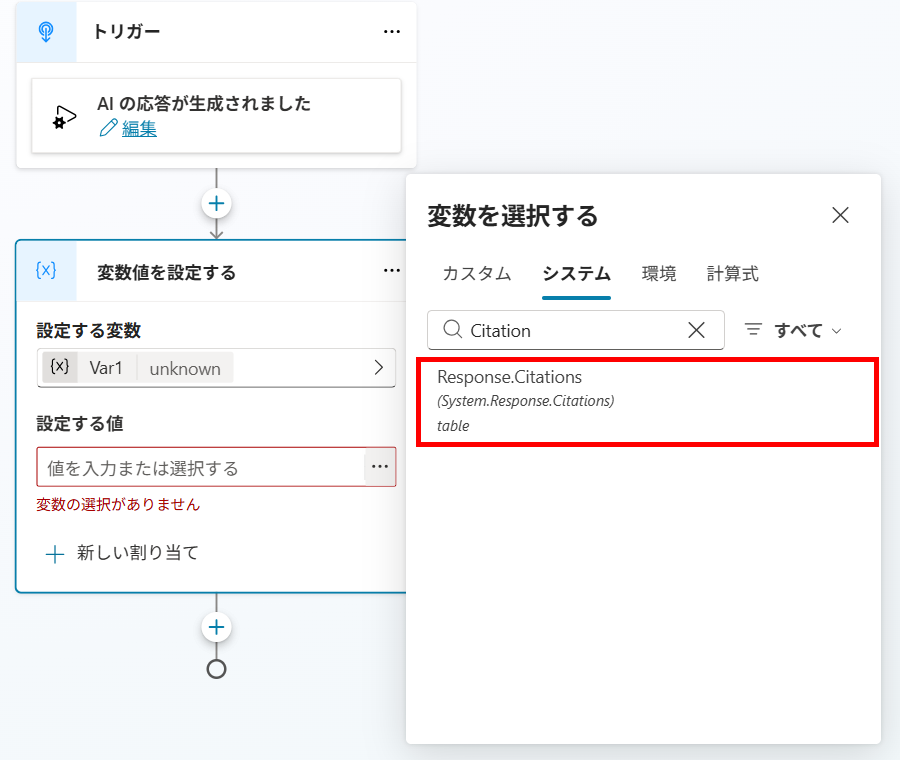
Task: Close the 変数を選択する panel
Action: [840, 215]
